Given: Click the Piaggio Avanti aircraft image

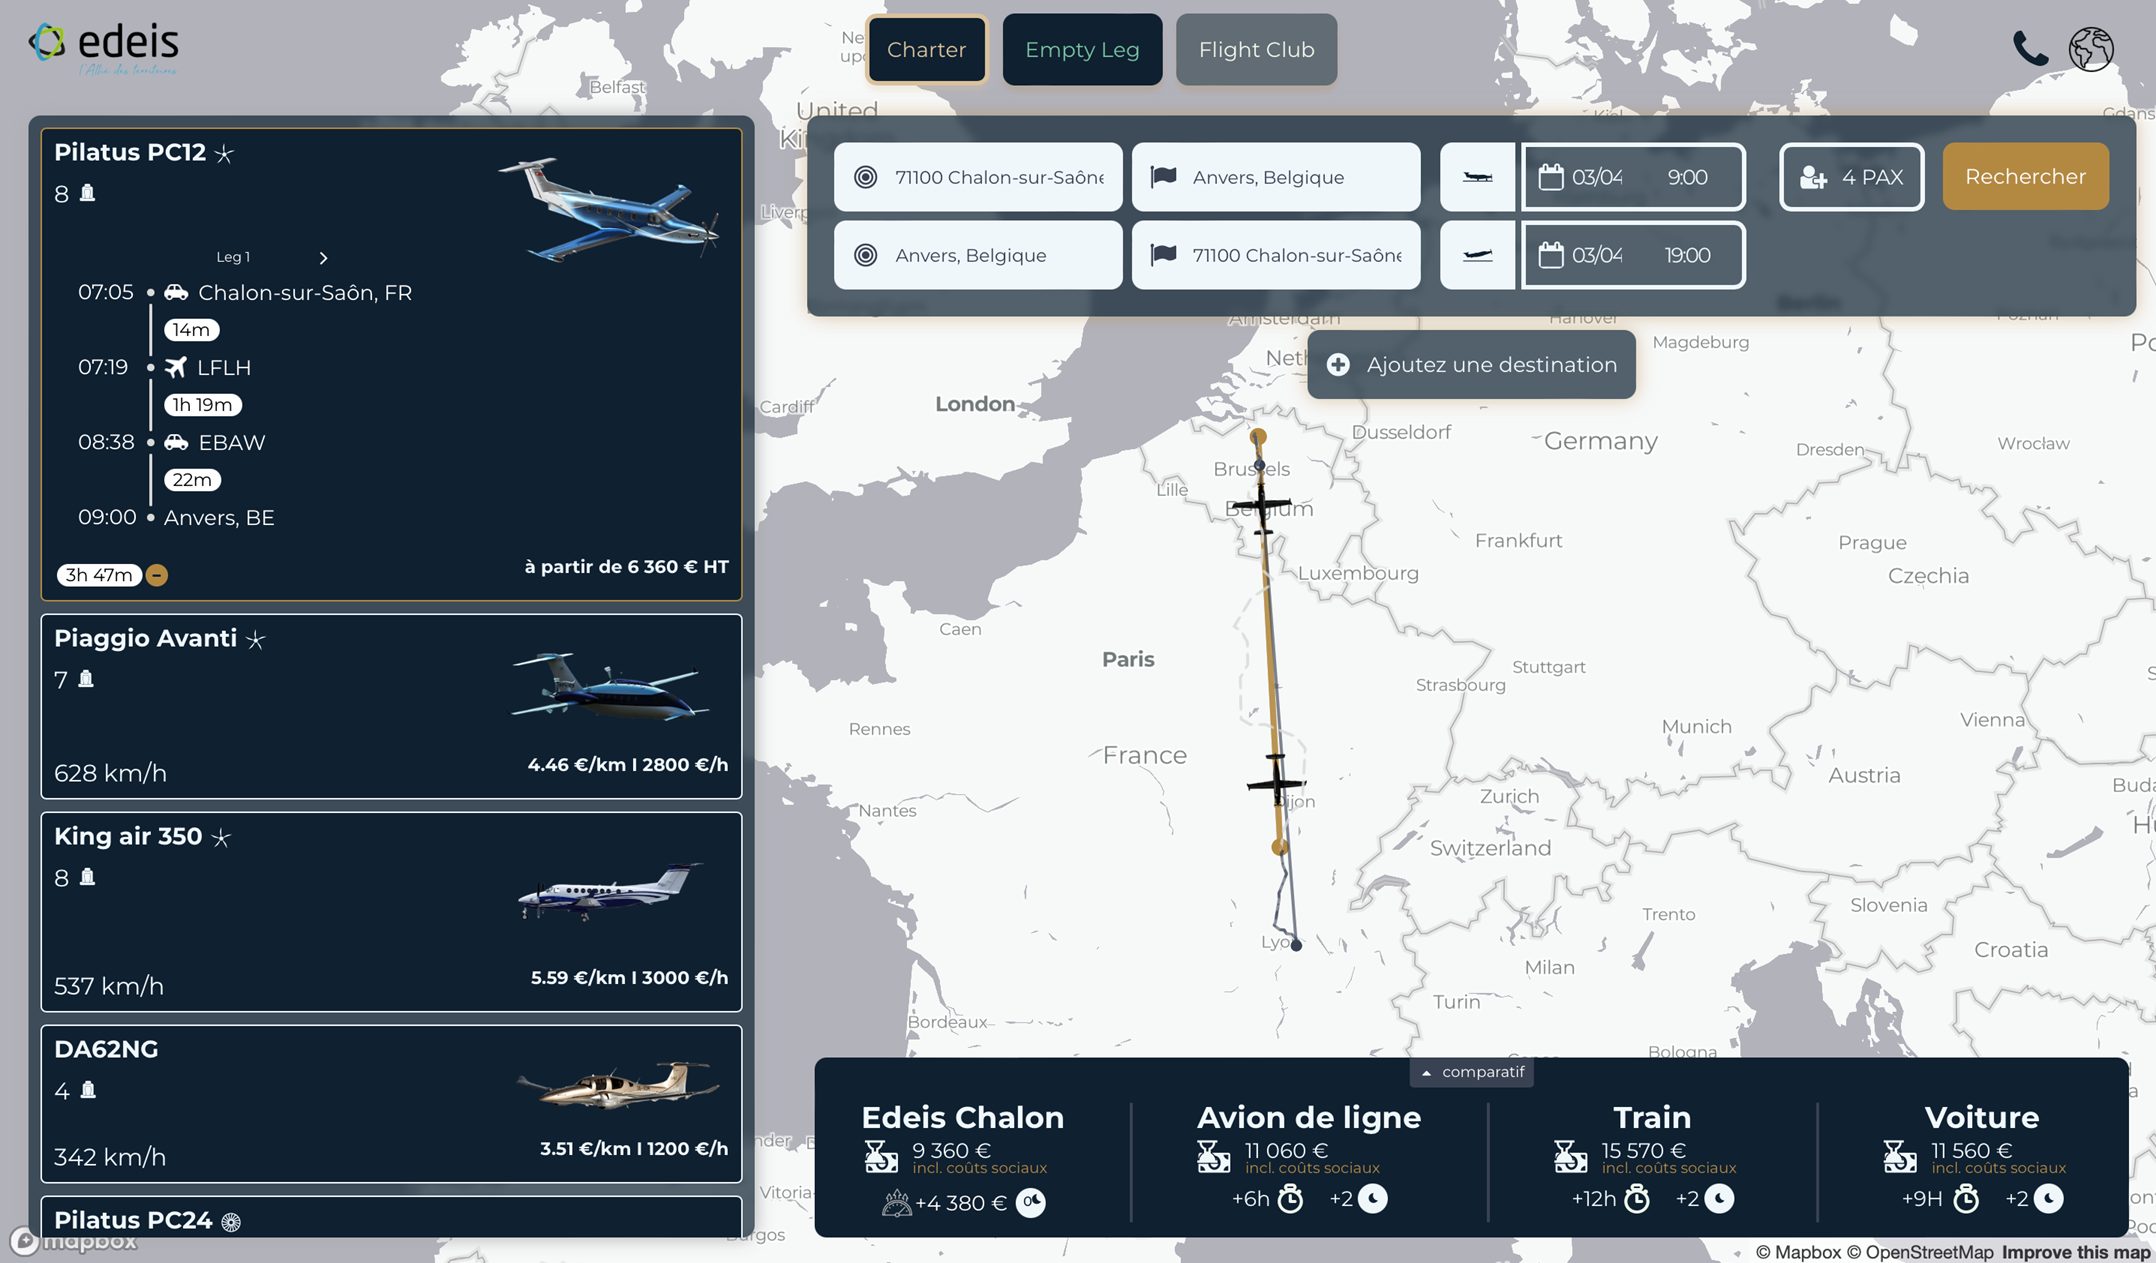Looking at the screenshot, I should [x=610, y=686].
